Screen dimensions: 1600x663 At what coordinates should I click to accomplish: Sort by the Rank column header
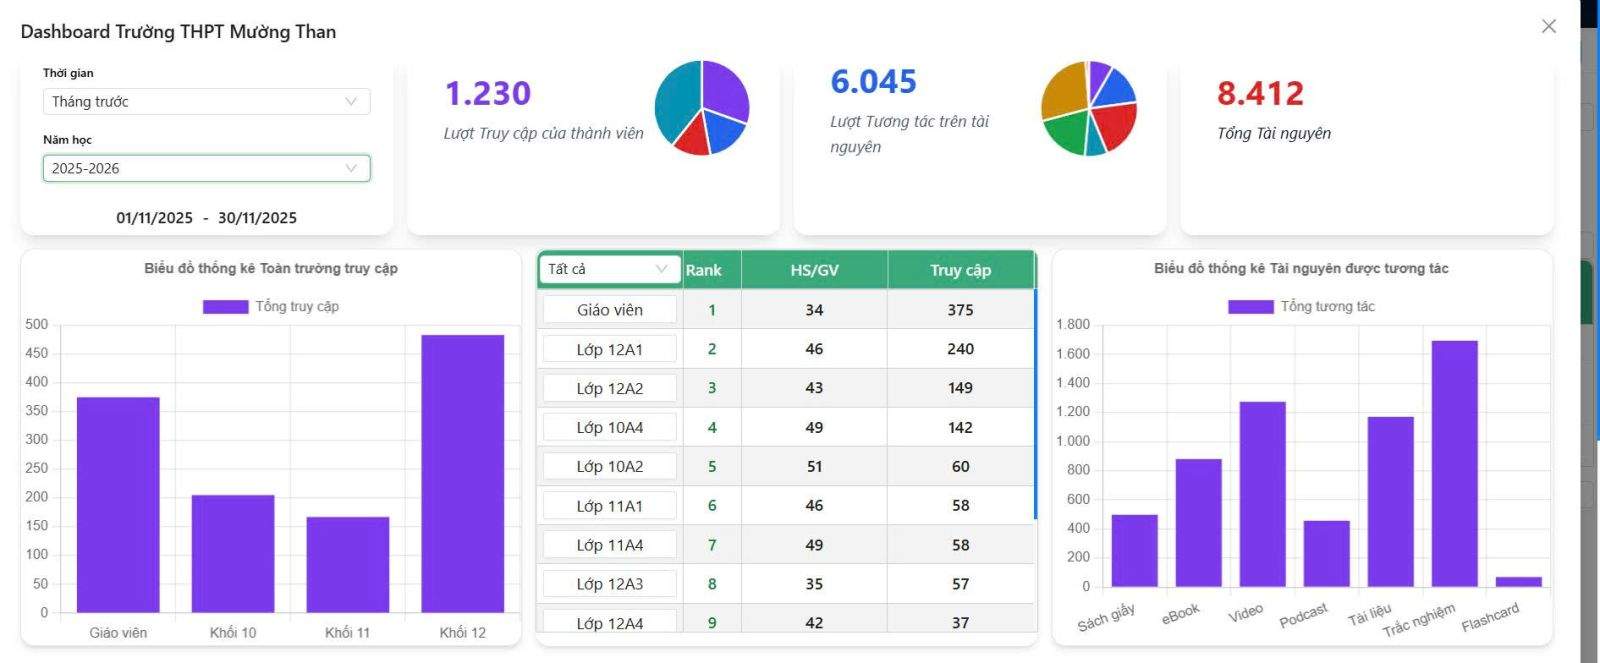704,270
